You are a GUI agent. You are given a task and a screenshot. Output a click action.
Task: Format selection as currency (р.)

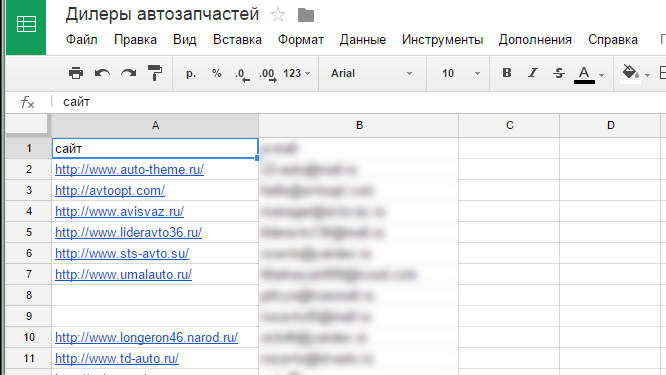coord(191,73)
